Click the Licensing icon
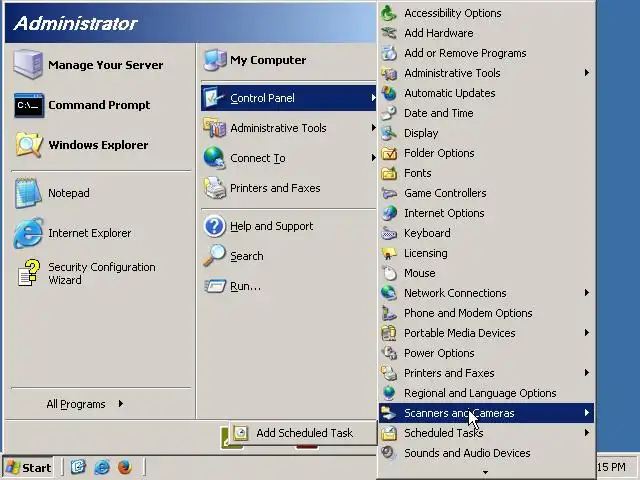Screen dimensions: 640x480 point(389,253)
